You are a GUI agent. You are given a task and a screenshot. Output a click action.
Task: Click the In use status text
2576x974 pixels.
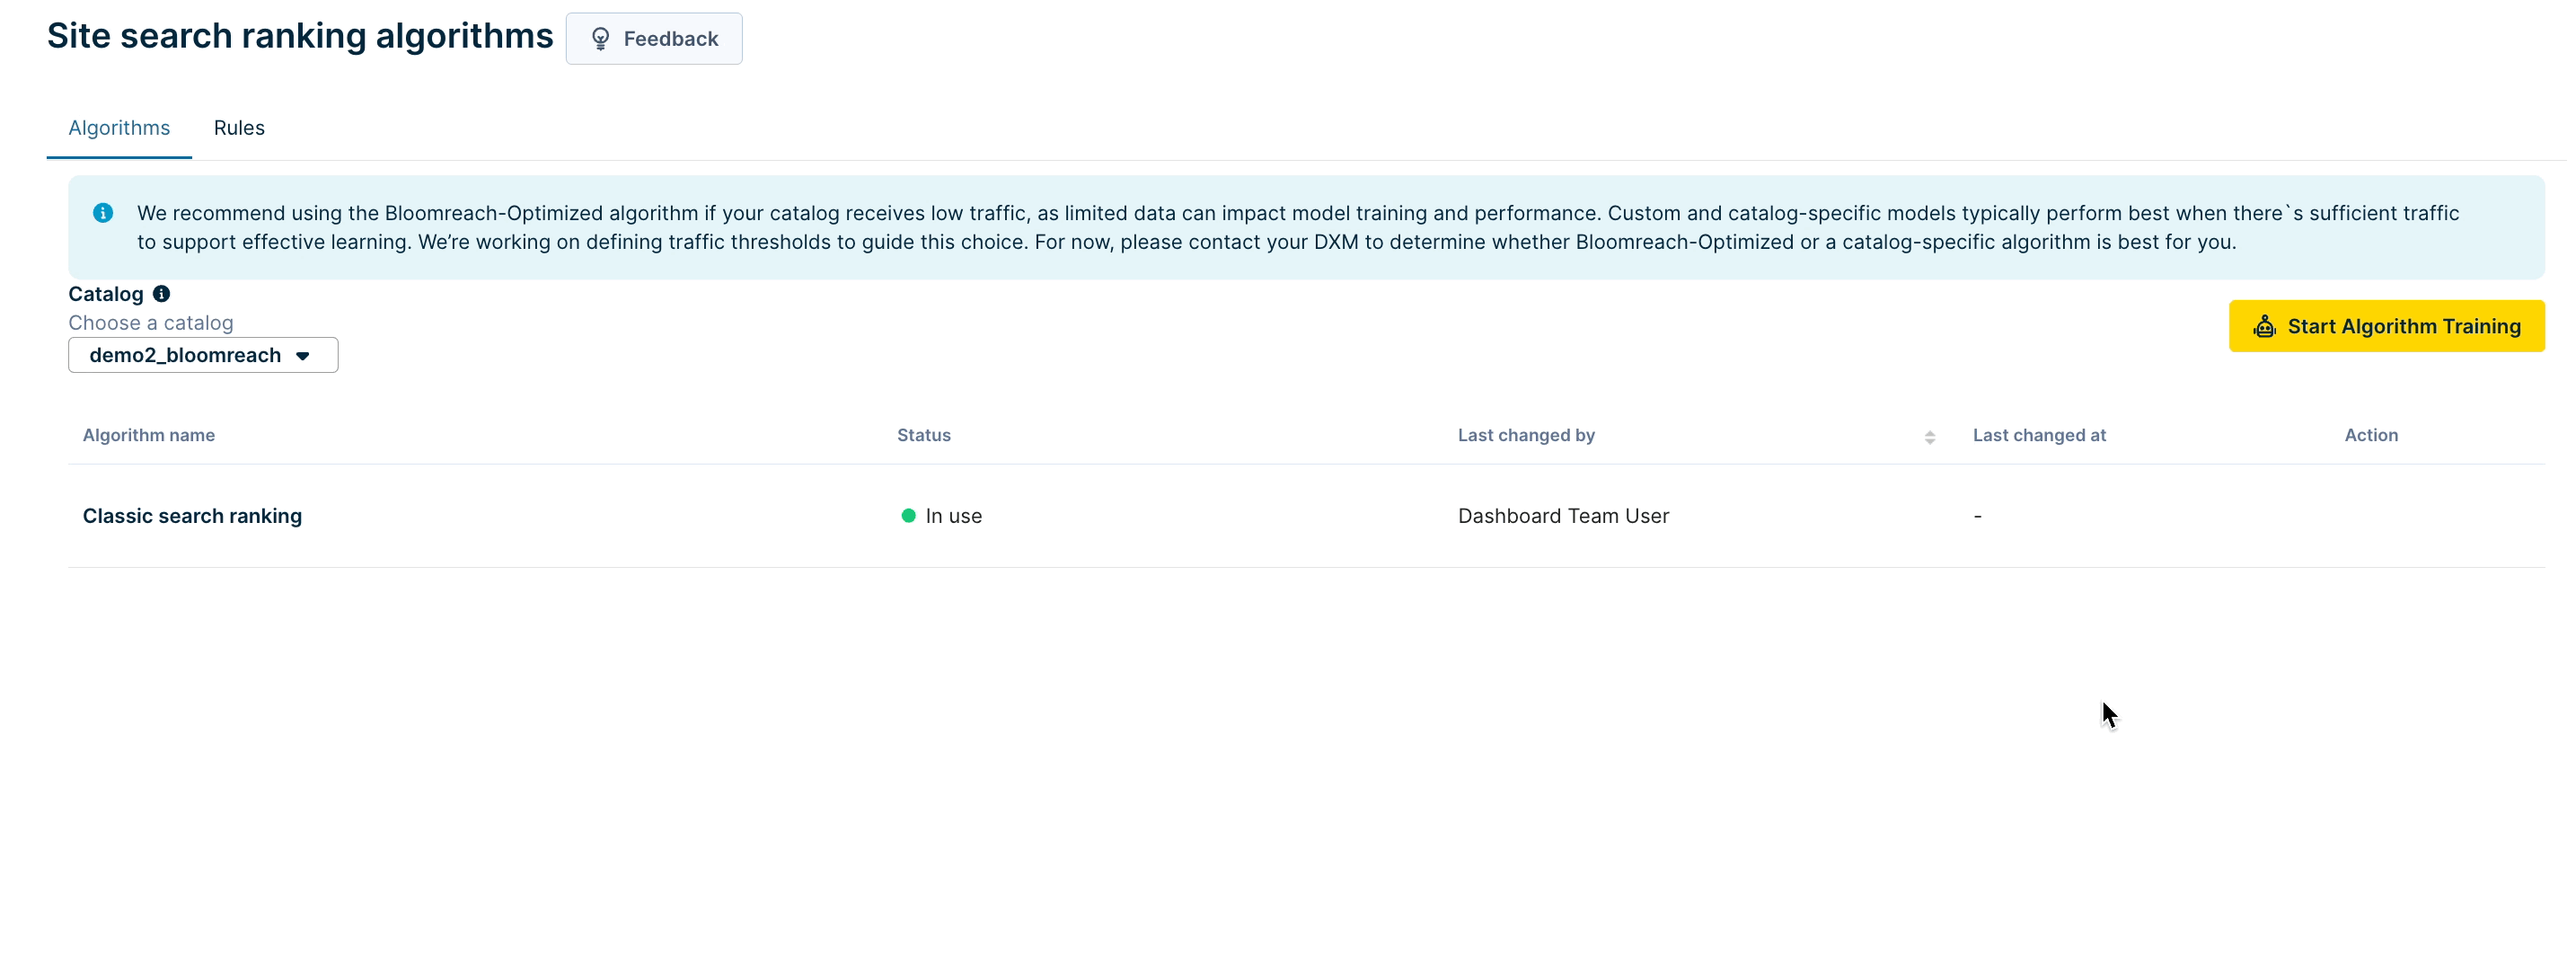coord(954,516)
